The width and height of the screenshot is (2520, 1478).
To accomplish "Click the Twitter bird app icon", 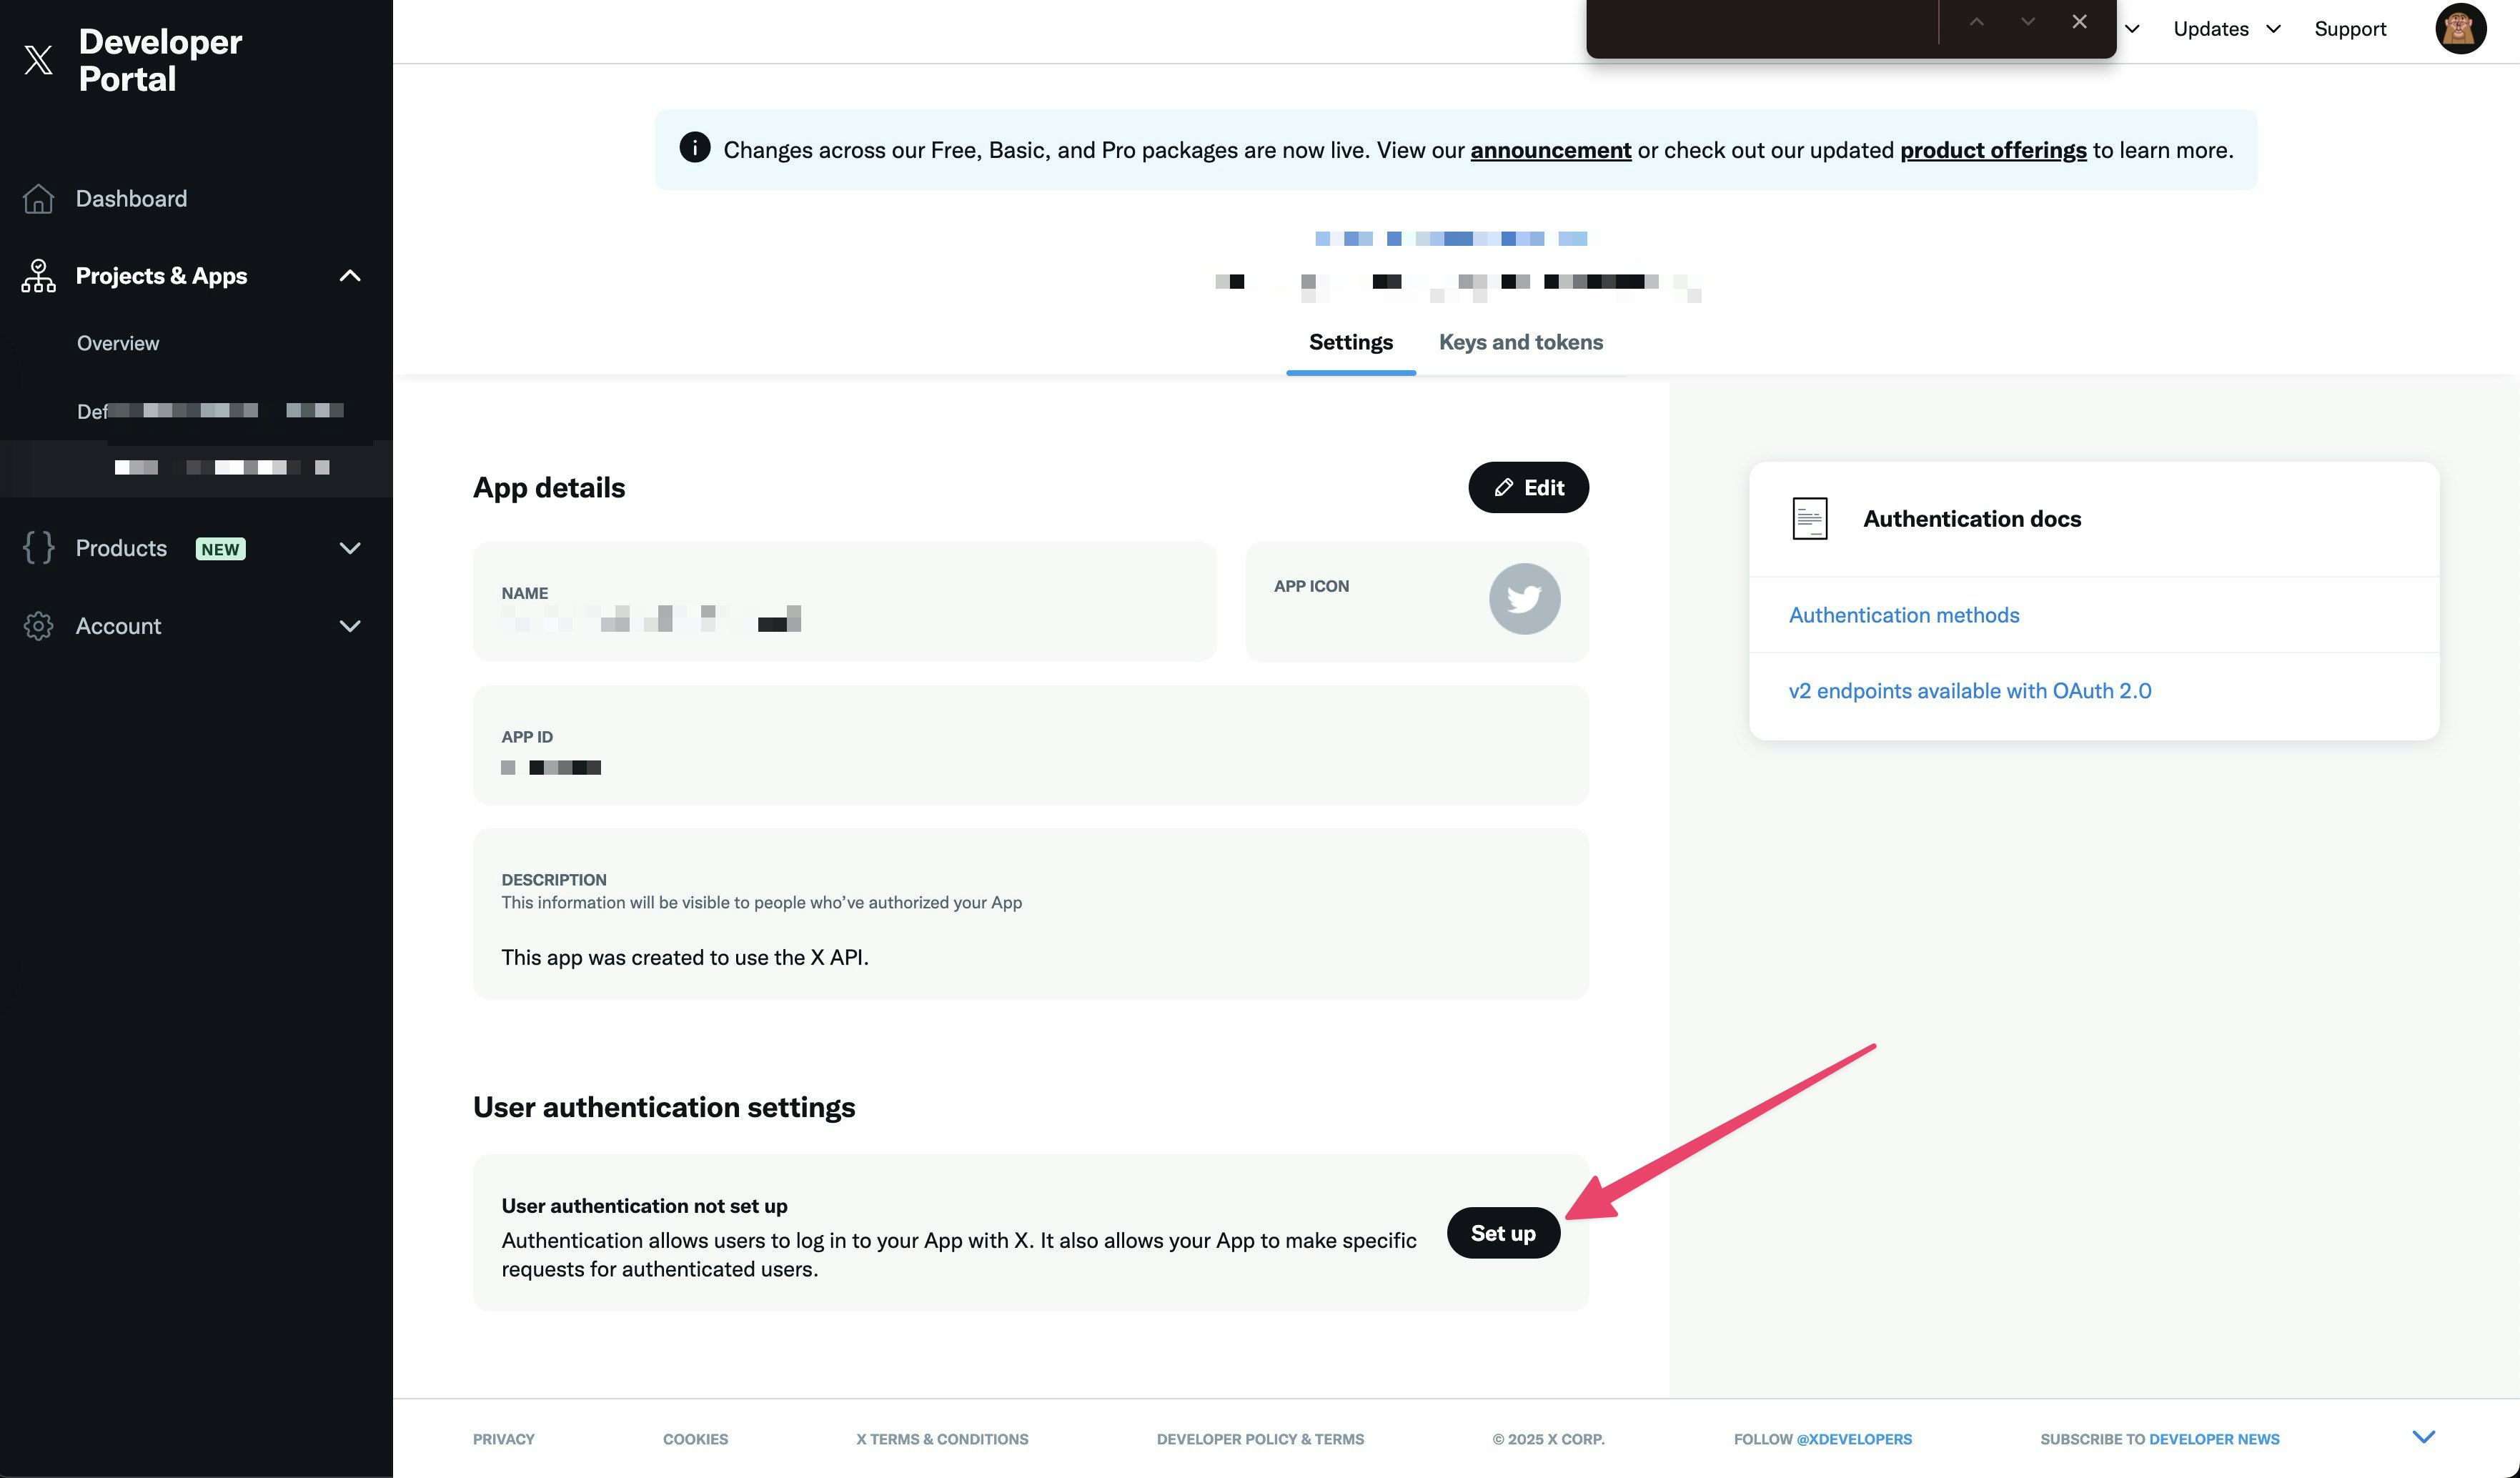I will point(1524,599).
